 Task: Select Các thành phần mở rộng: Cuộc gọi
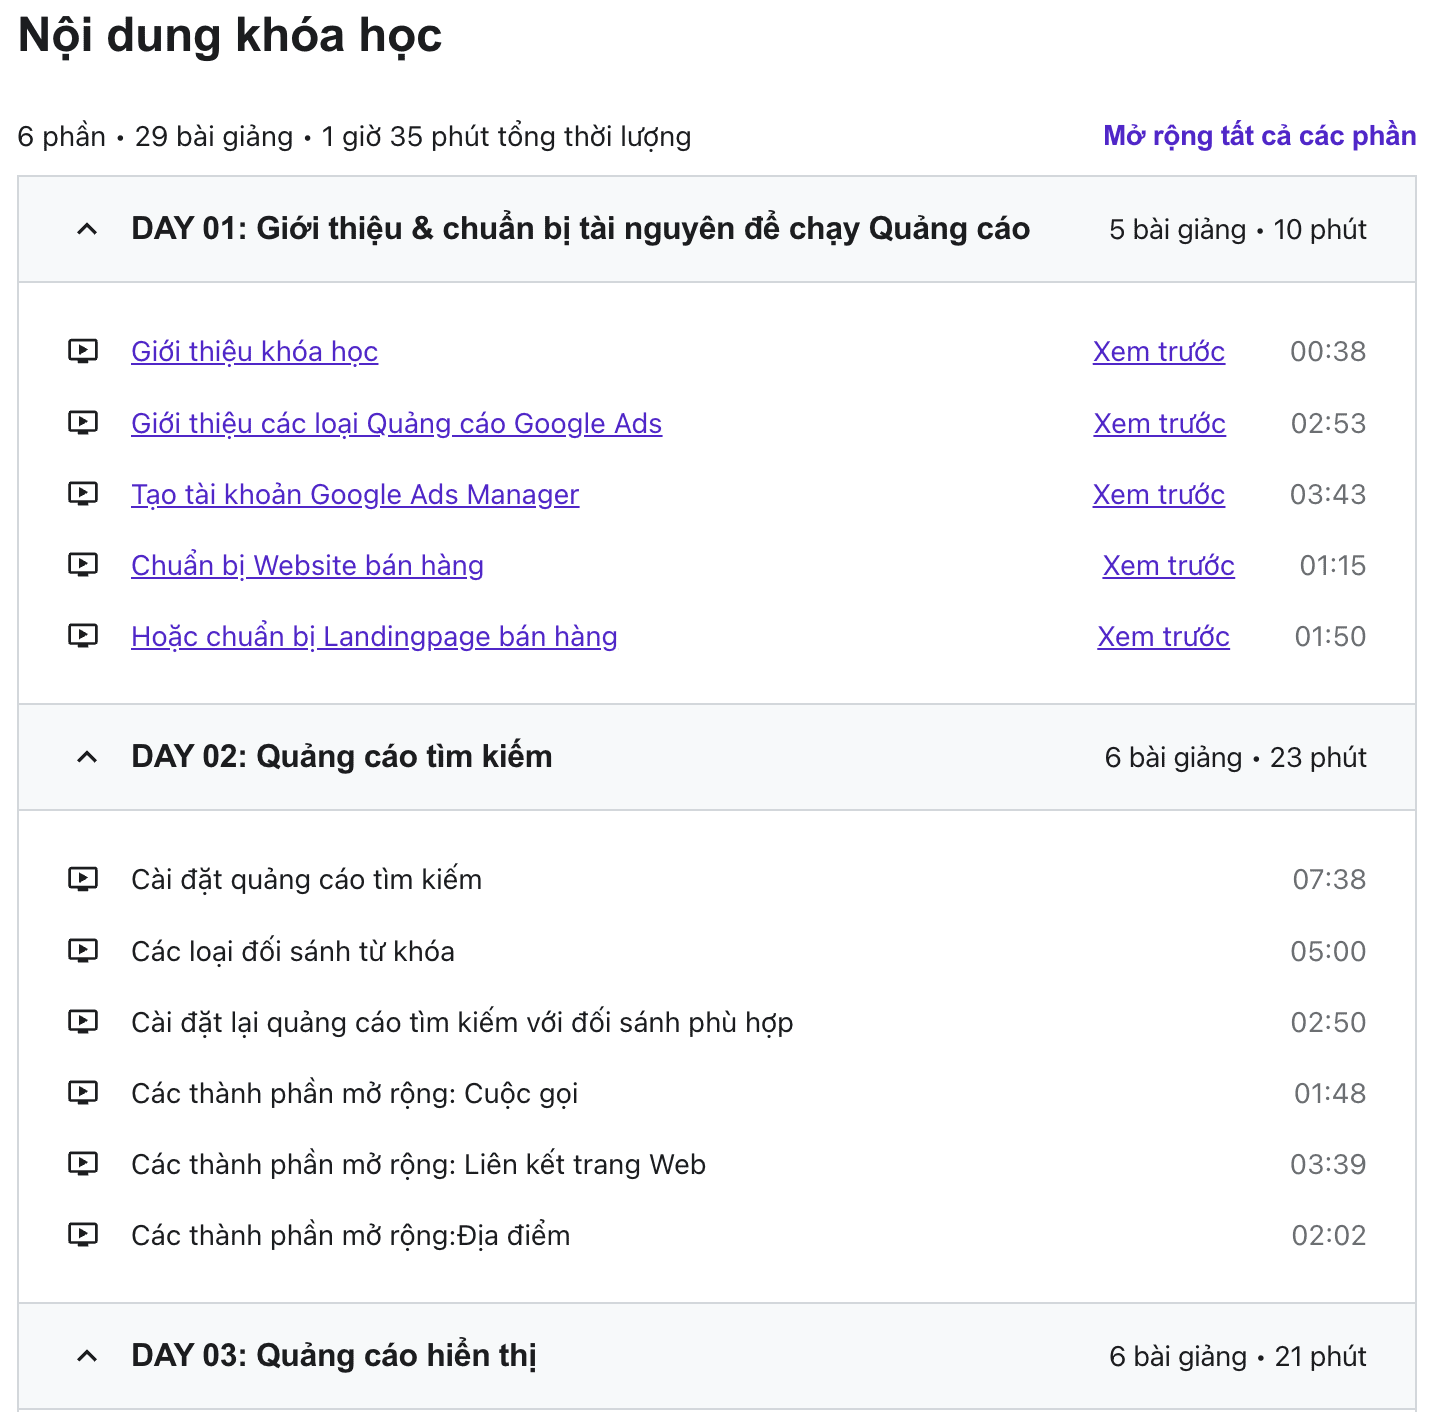point(354,1094)
